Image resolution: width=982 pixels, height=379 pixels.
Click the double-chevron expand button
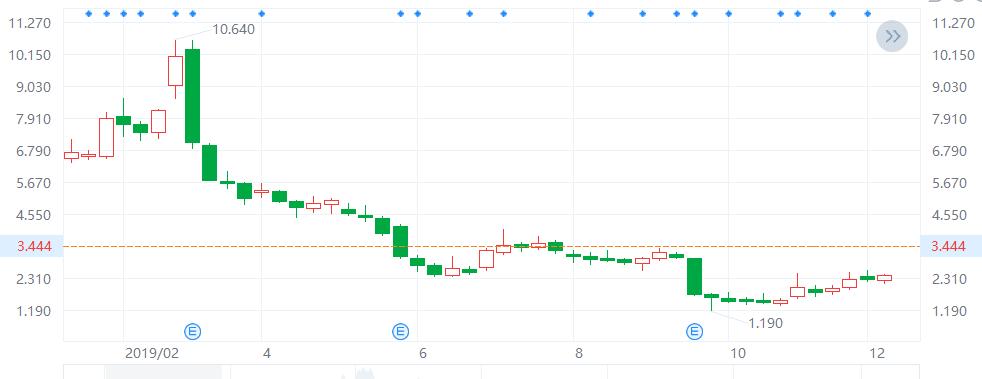point(892,36)
